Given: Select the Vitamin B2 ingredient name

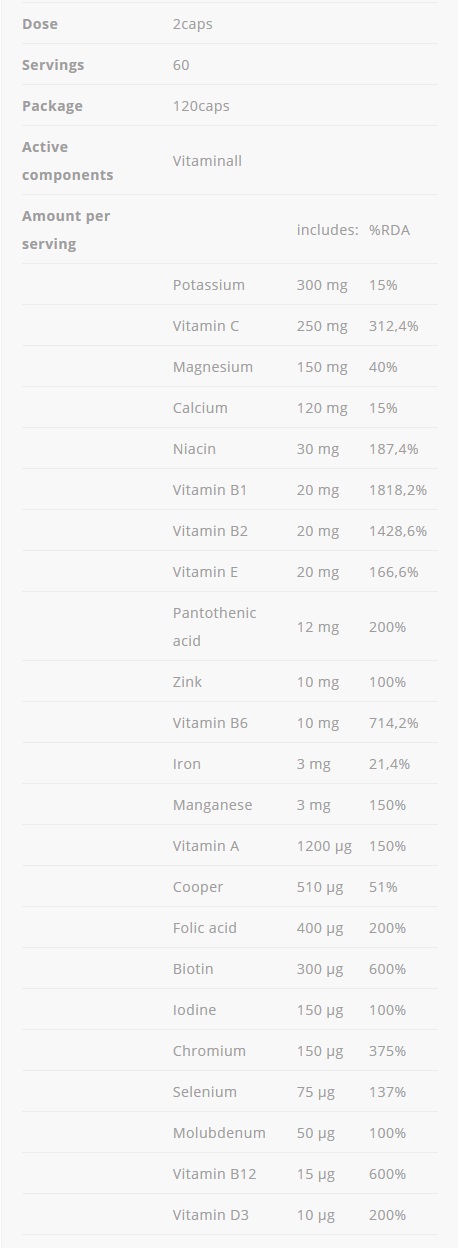Looking at the screenshot, I should pyautogui.click(x=210, y=531).
